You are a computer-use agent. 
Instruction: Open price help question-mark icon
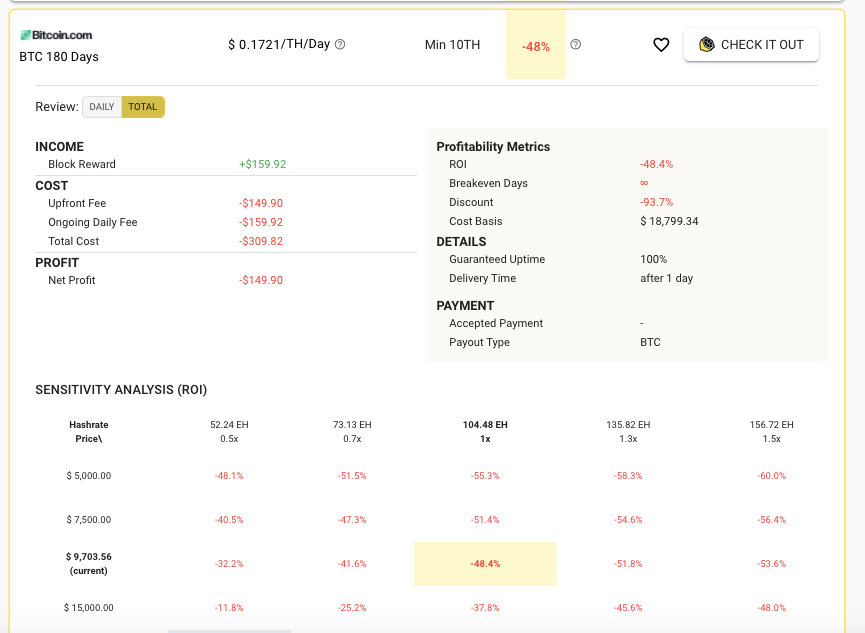coord(340,44)
